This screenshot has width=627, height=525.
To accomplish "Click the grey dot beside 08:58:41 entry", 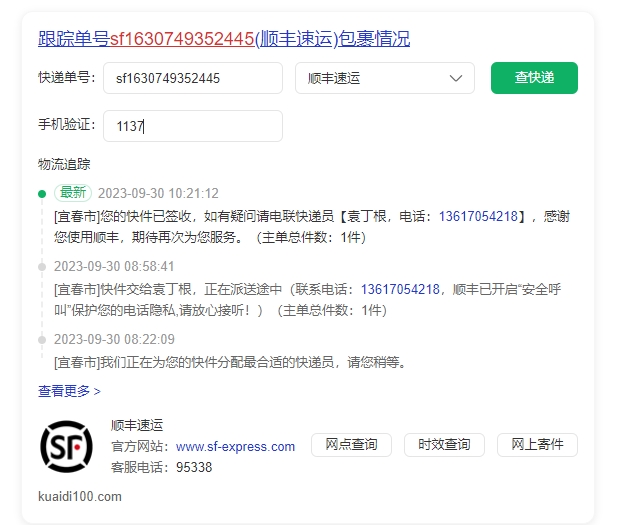I will click(x=42, y=267).
